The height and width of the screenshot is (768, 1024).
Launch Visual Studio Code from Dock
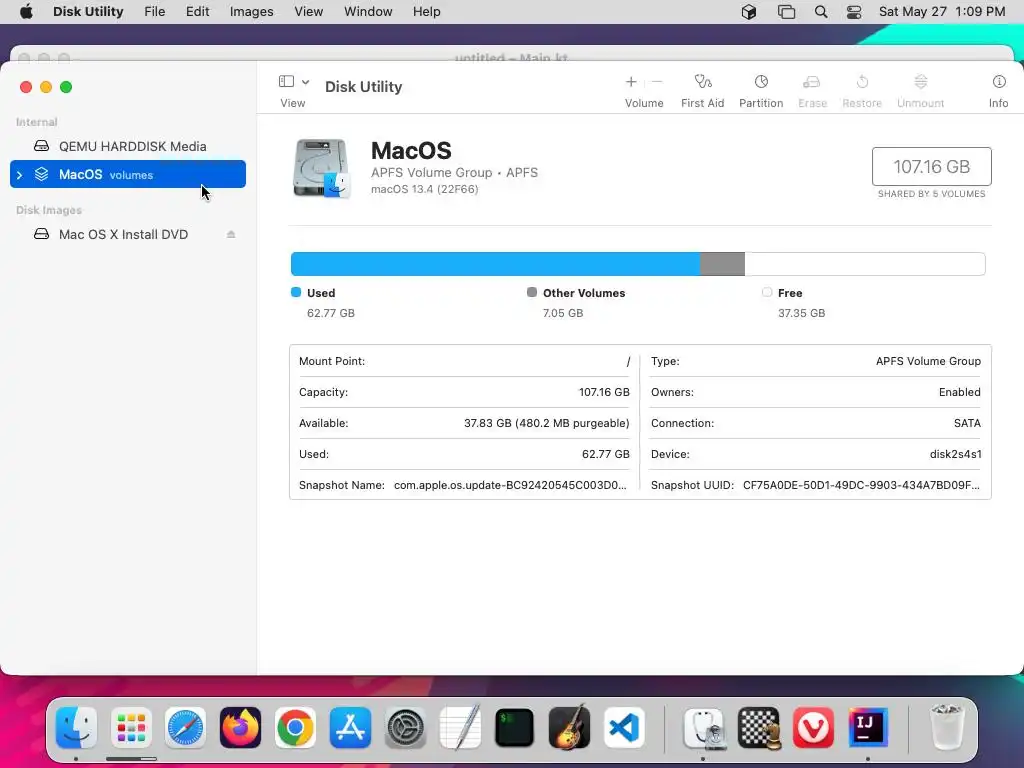coord(624,728)
